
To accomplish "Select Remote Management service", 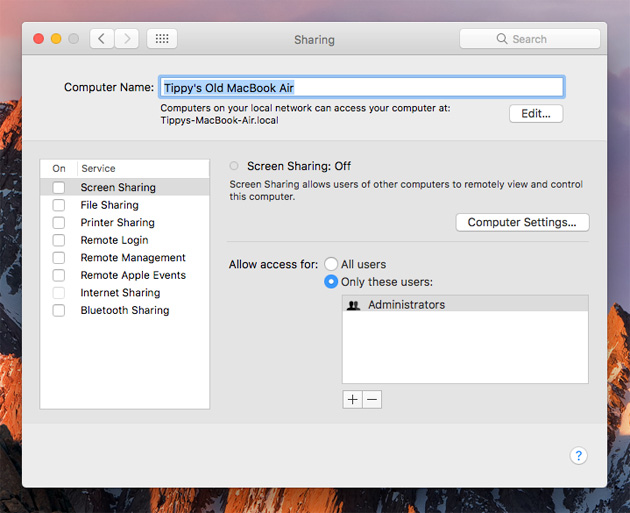I will (125, 258).
